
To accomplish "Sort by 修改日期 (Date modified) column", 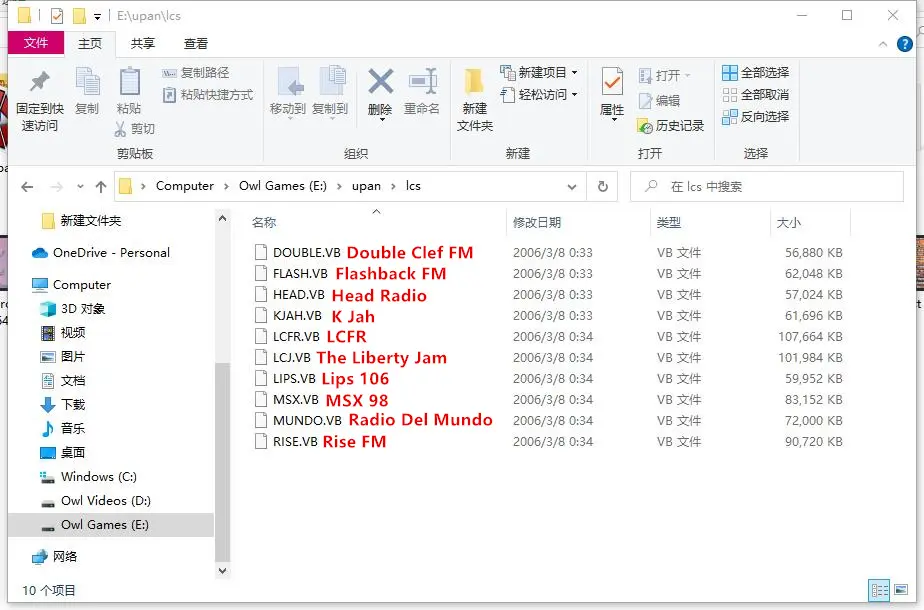I will (537, 222).
